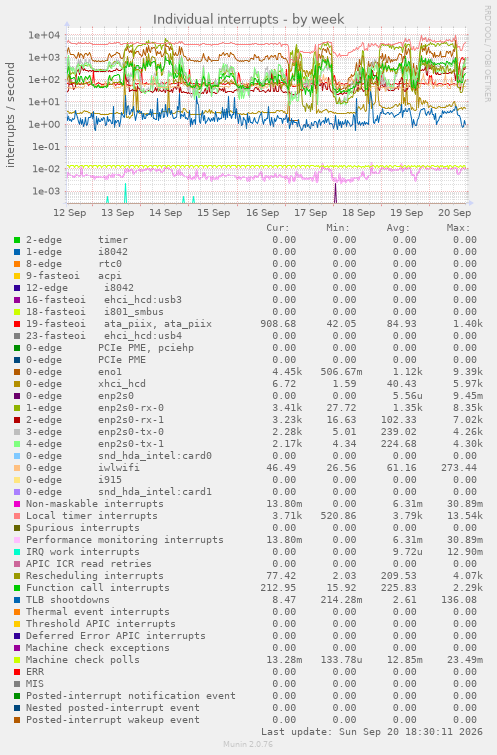Click the green timer legend color swatch
The image size is (497, 755).
click(x=17, y=240)
